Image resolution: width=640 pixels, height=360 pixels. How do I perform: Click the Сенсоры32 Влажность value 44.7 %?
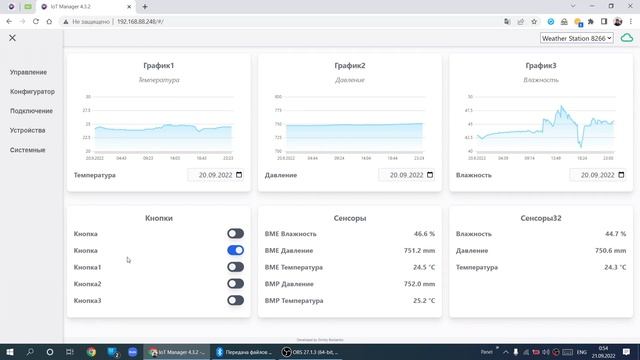616,233
